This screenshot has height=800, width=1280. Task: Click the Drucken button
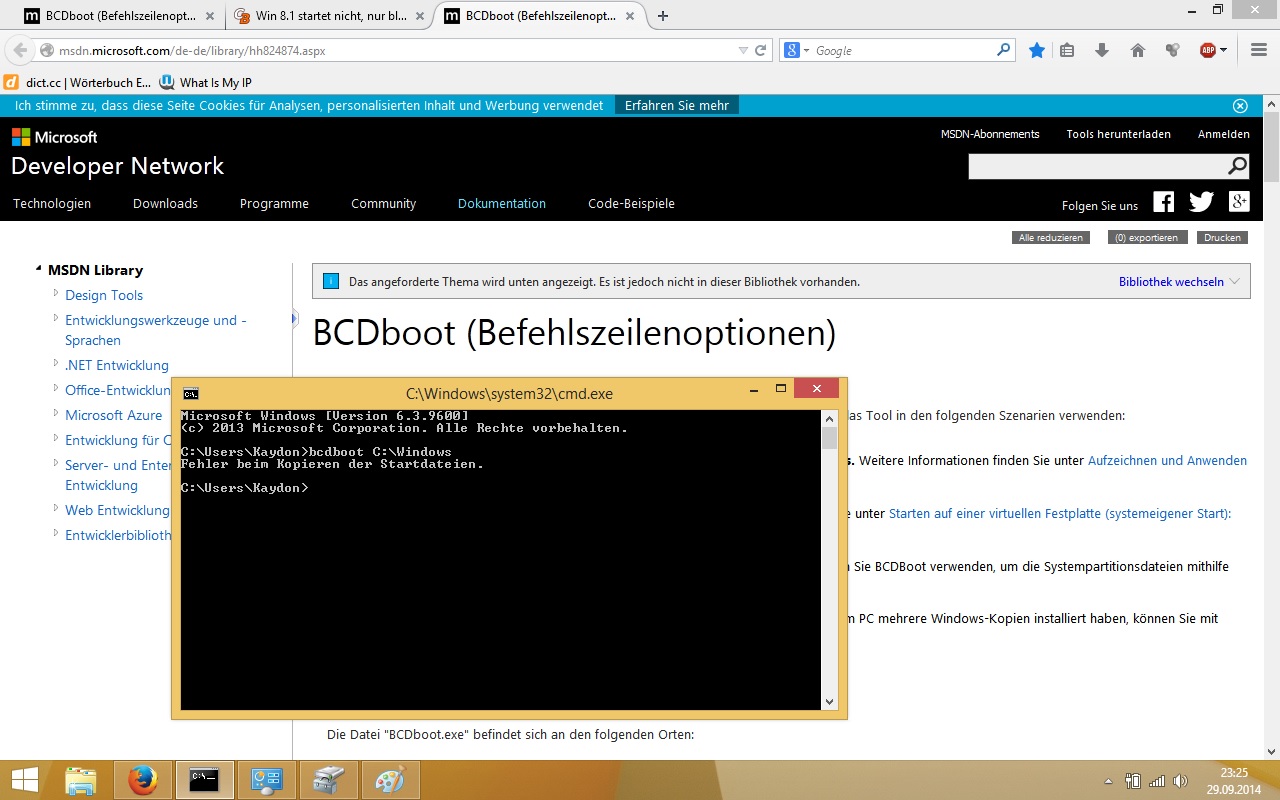click(x=1222, y=238)
